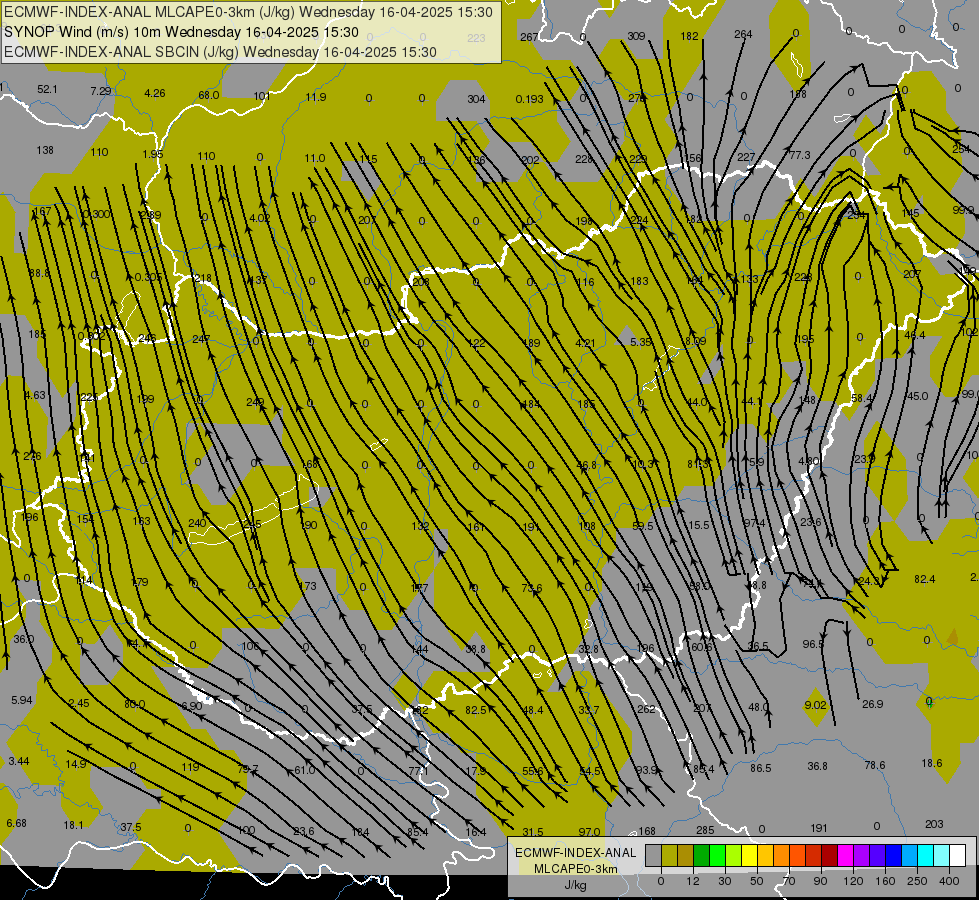Click the map value '309'
The image size is (979, 900).
tap(636, 36)
